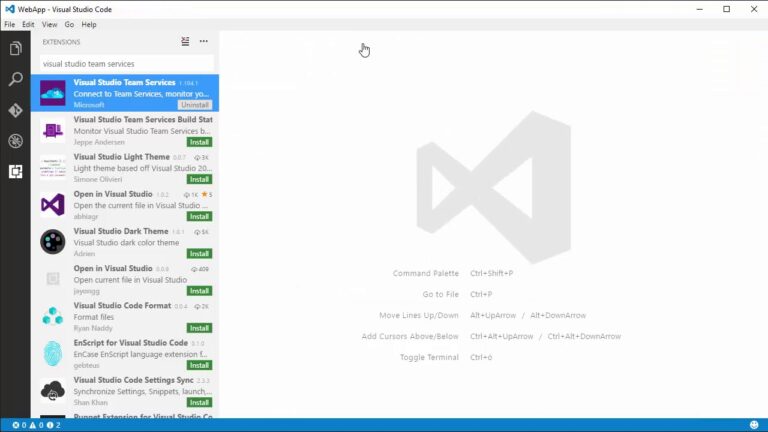Install Visual Studio Light Theme
Viewport: 768px width, 432px height.
pyautogui.click(x=199, y=179)
